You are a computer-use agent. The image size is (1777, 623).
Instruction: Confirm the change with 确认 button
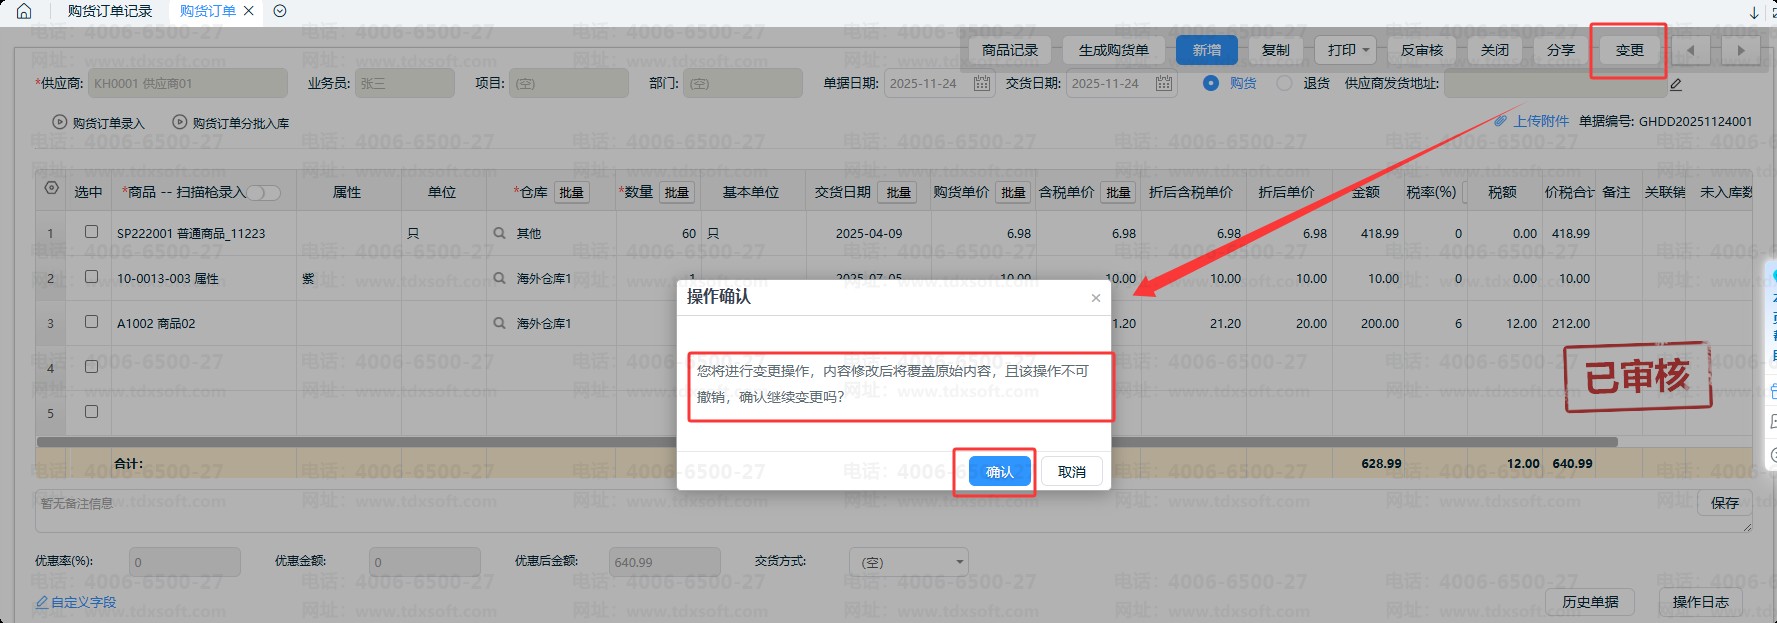(x=999, y=472)
